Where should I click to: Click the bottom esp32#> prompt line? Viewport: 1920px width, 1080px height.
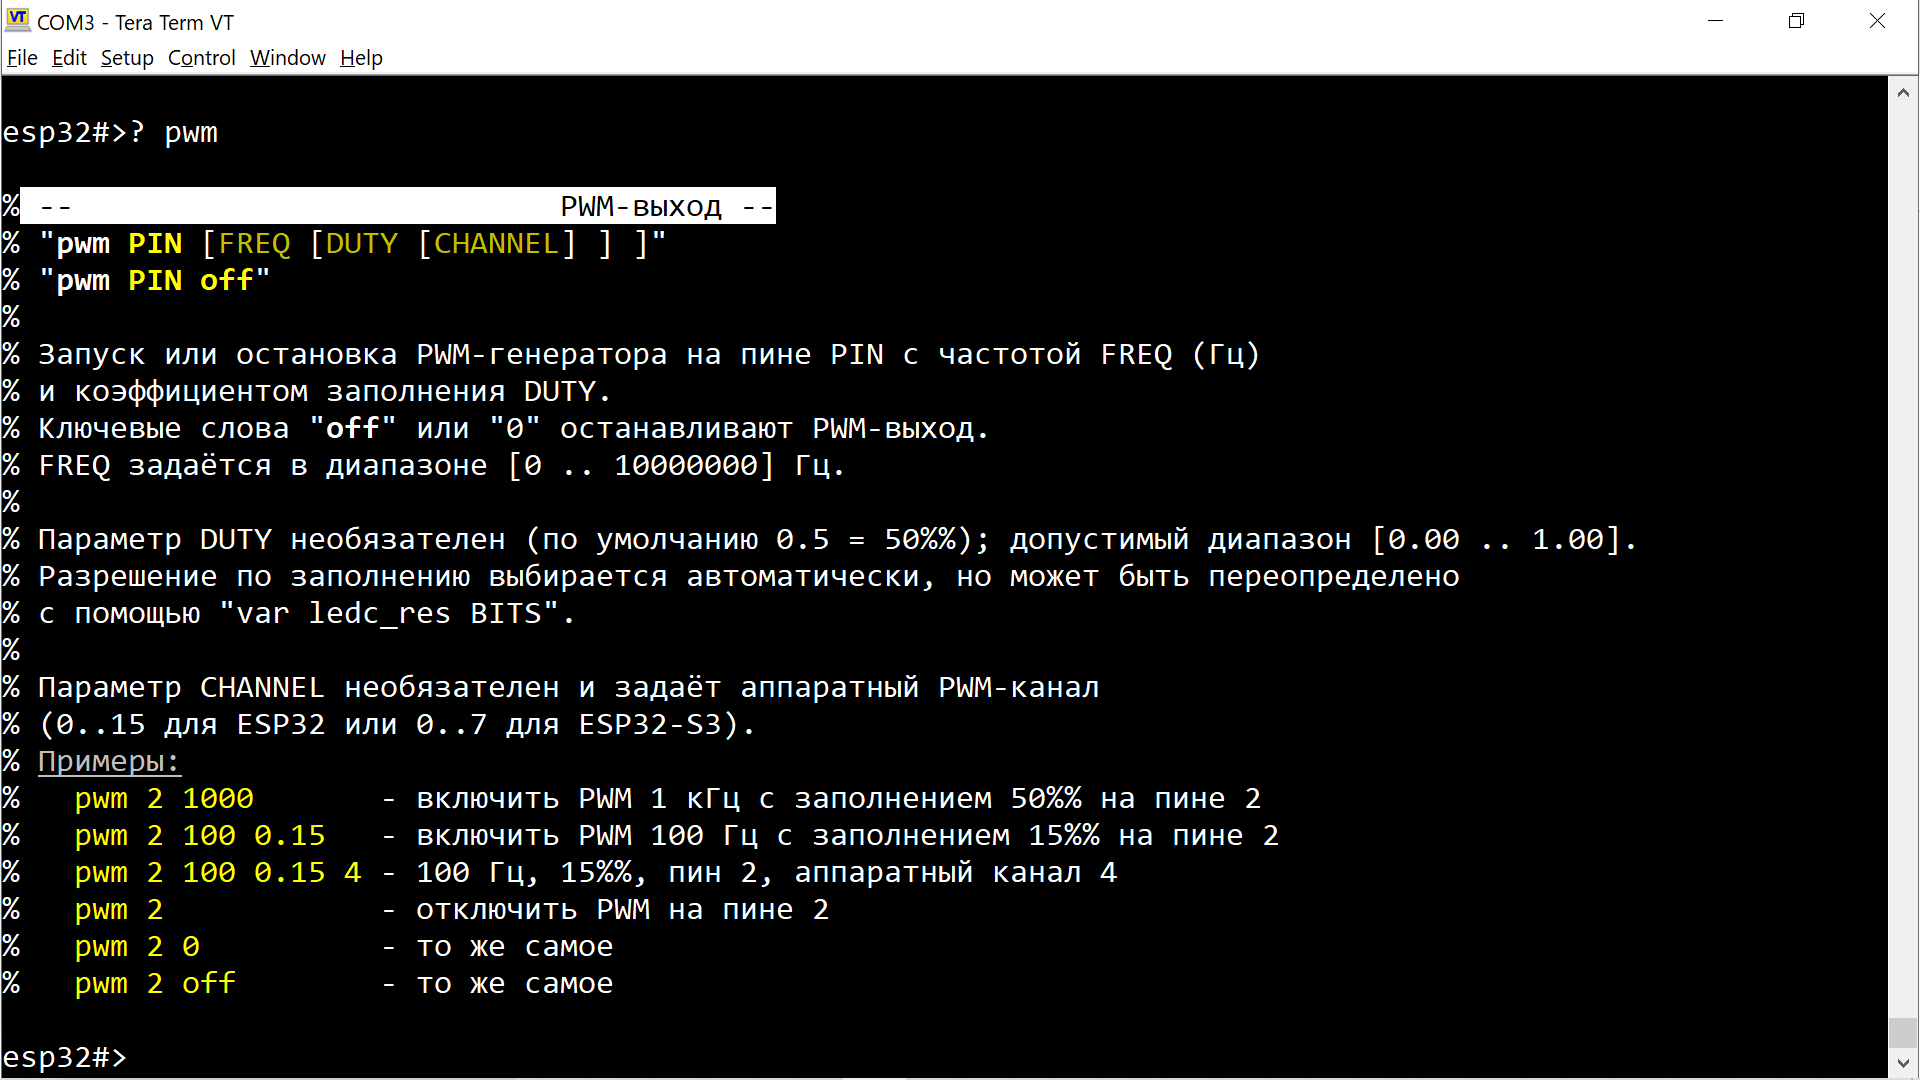65,1057
